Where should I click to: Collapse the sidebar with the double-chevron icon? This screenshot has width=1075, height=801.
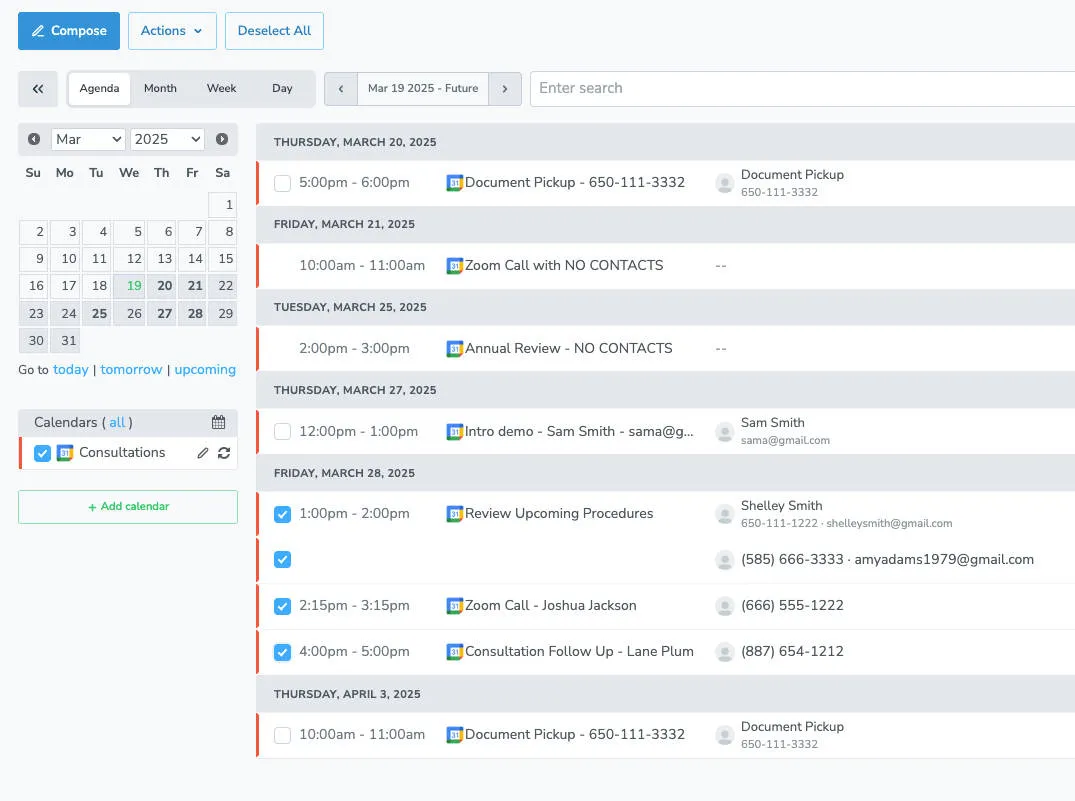click(37, 89)
